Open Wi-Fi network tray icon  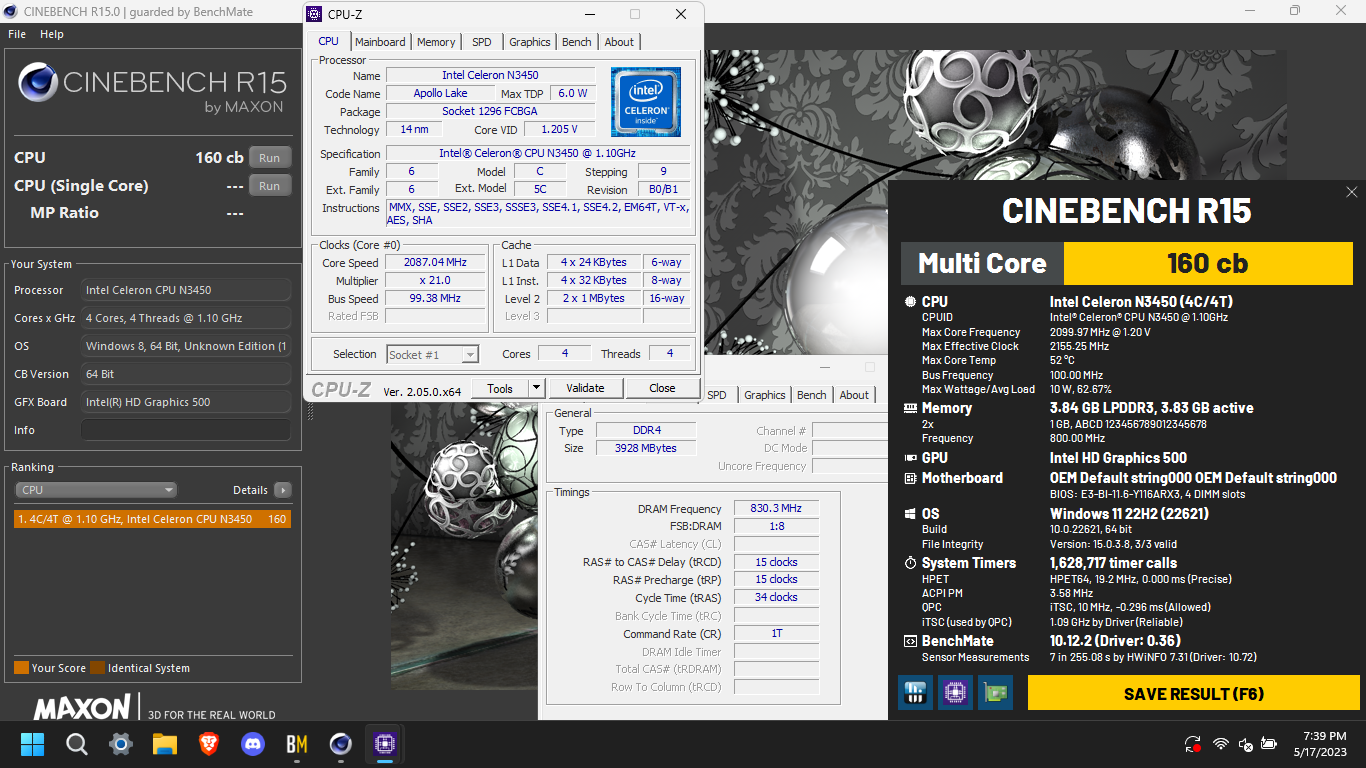tap(1220, 744)
